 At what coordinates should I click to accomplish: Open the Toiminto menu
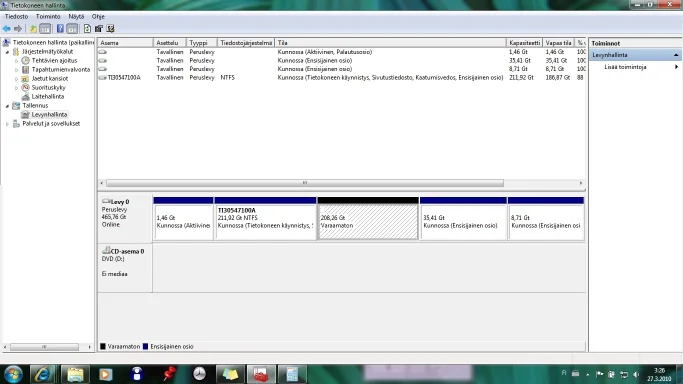pos(48,17)
